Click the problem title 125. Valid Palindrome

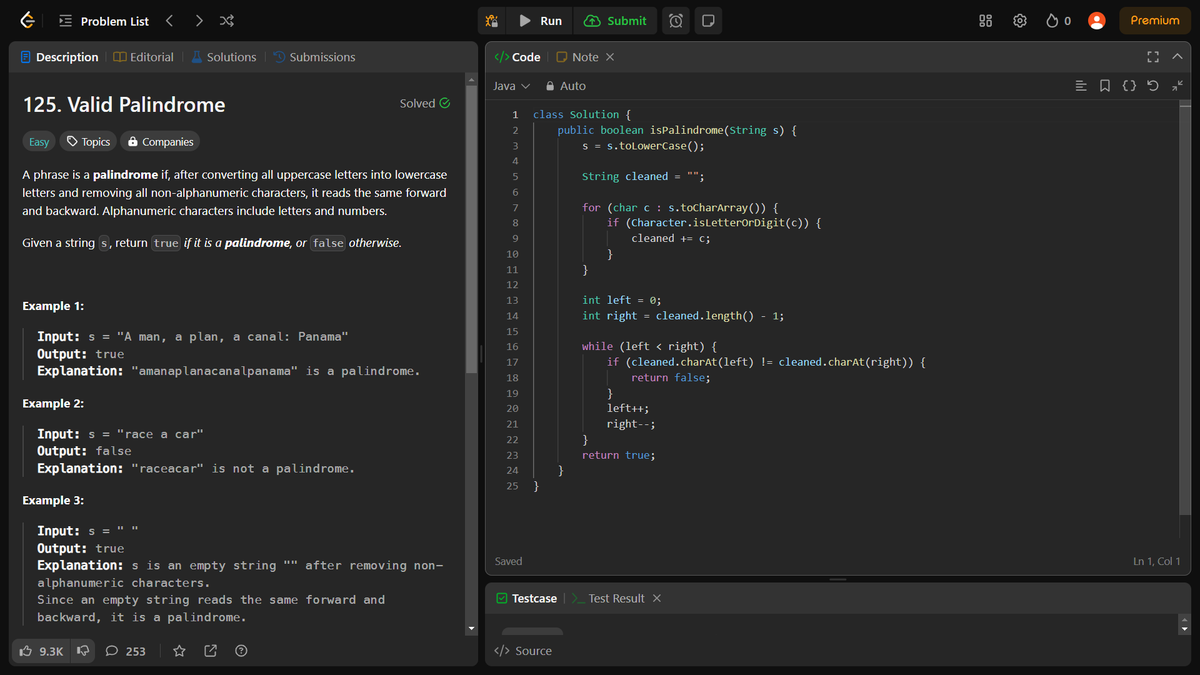click(124, 104)
